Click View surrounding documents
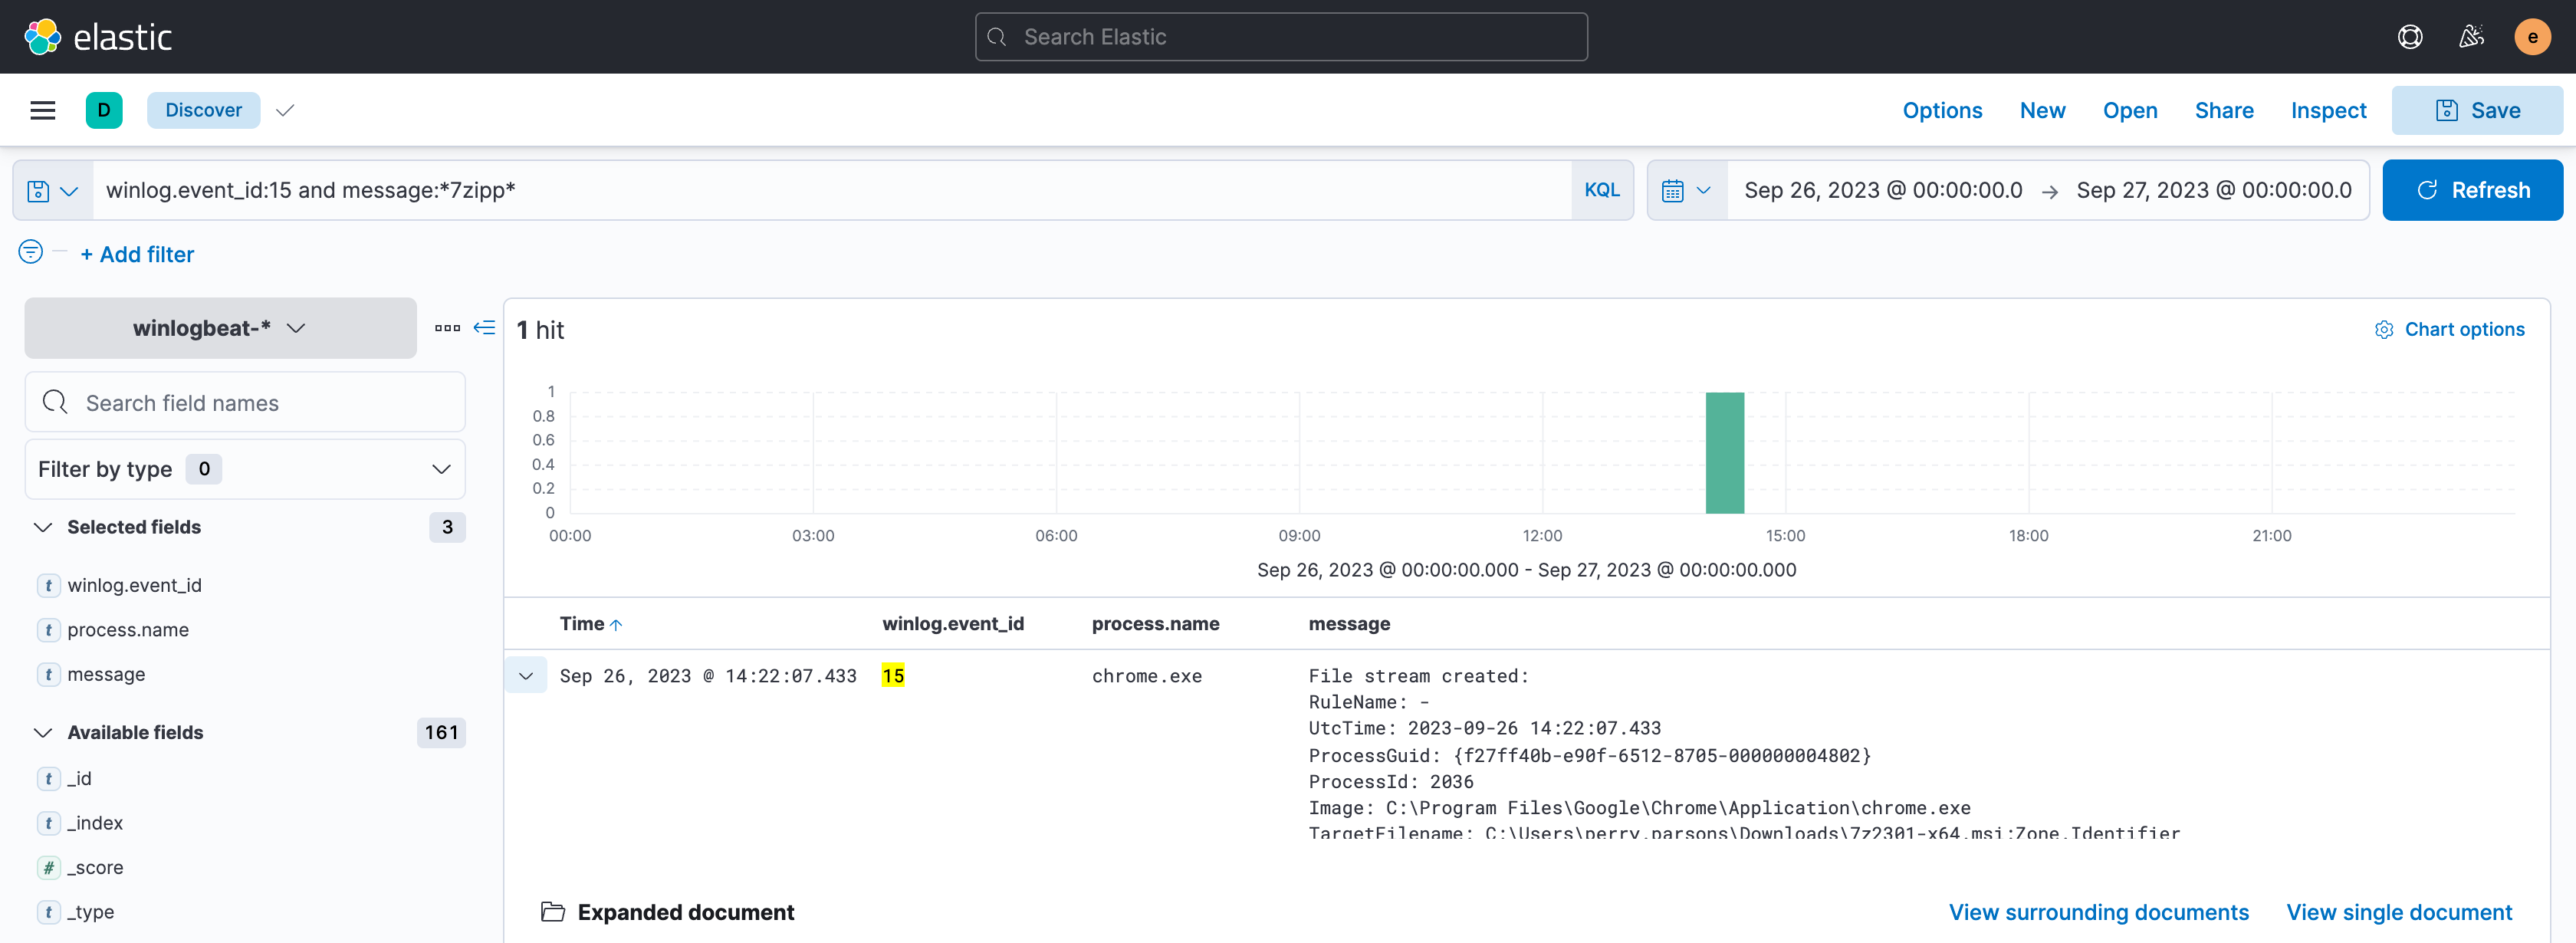The width and height of the screenshot is (2576, 943). [x=2098, y=912]
